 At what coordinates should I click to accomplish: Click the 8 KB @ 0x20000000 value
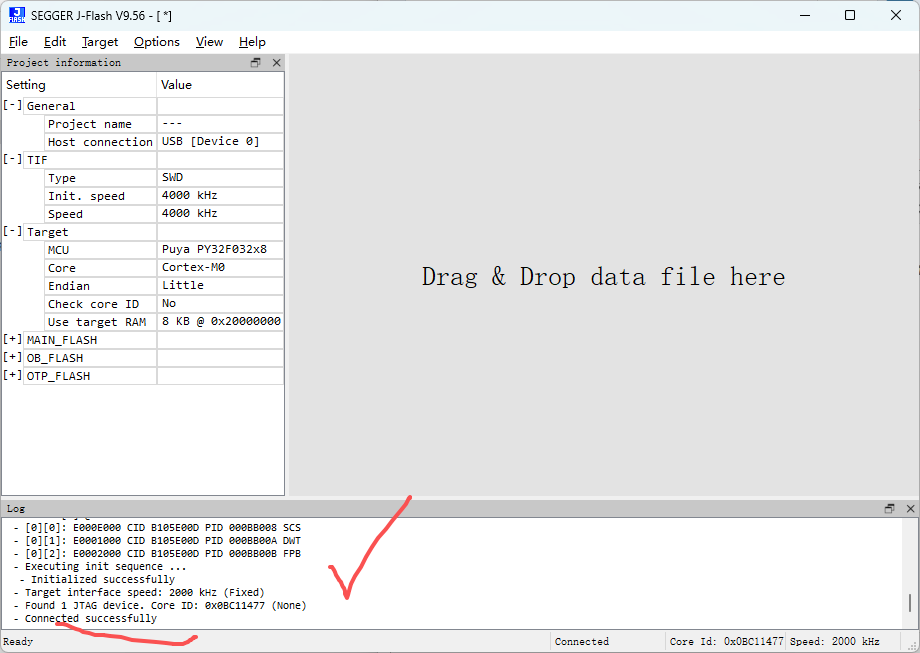pos(221,322)
